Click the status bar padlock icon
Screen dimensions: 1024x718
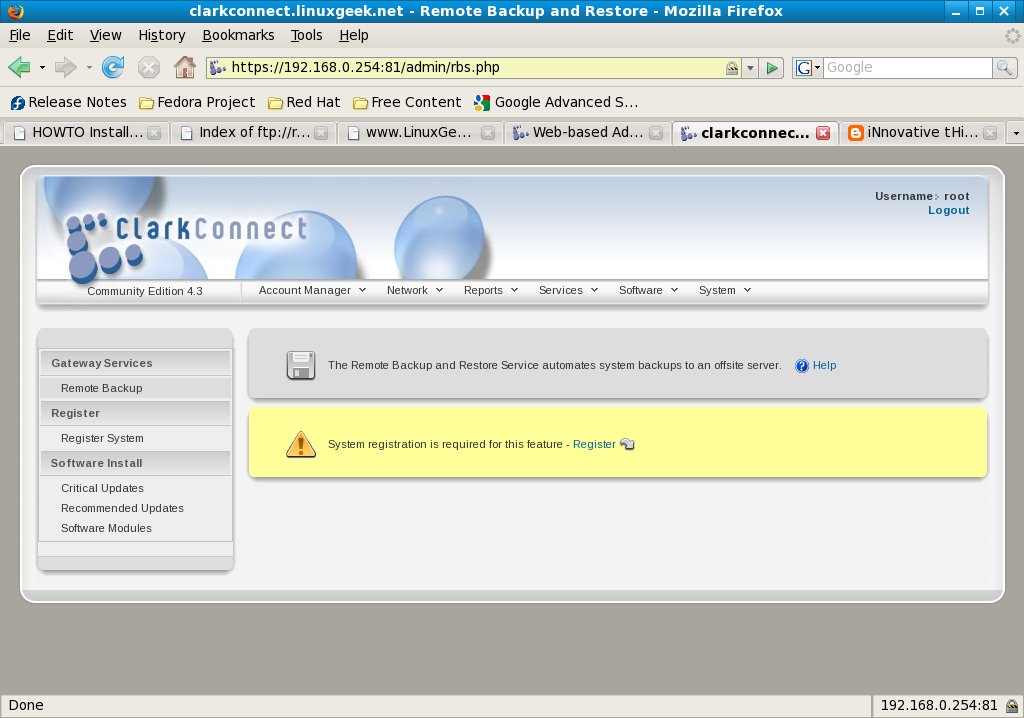click(1012, 706)
